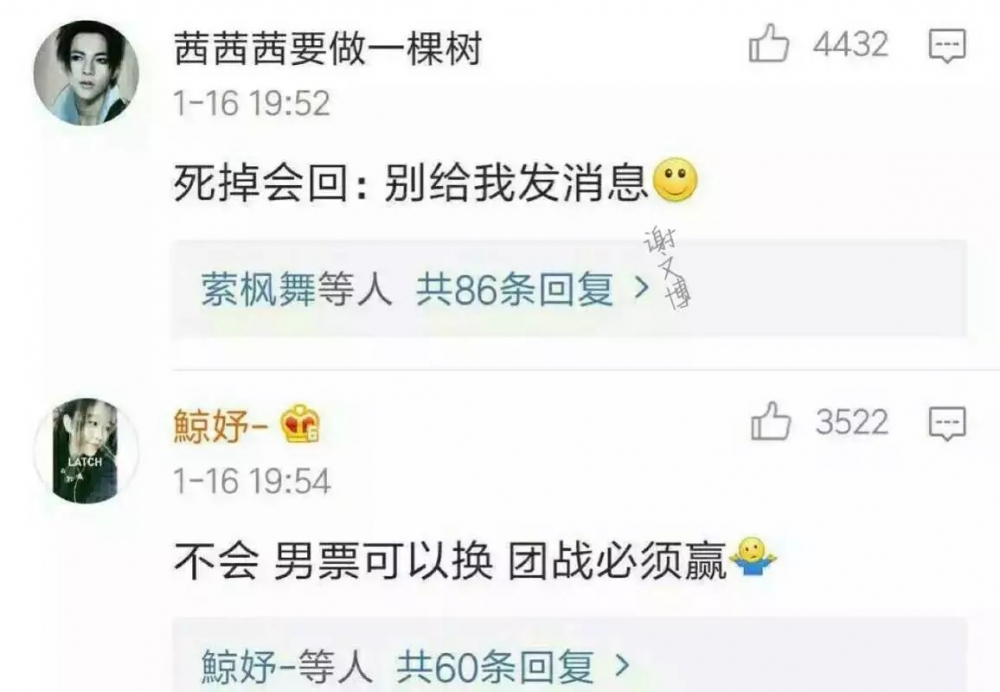Screen dimensions: 1000x692
Task: Open reply icon beside 4432 likes
Action: [x=947, y=46]
